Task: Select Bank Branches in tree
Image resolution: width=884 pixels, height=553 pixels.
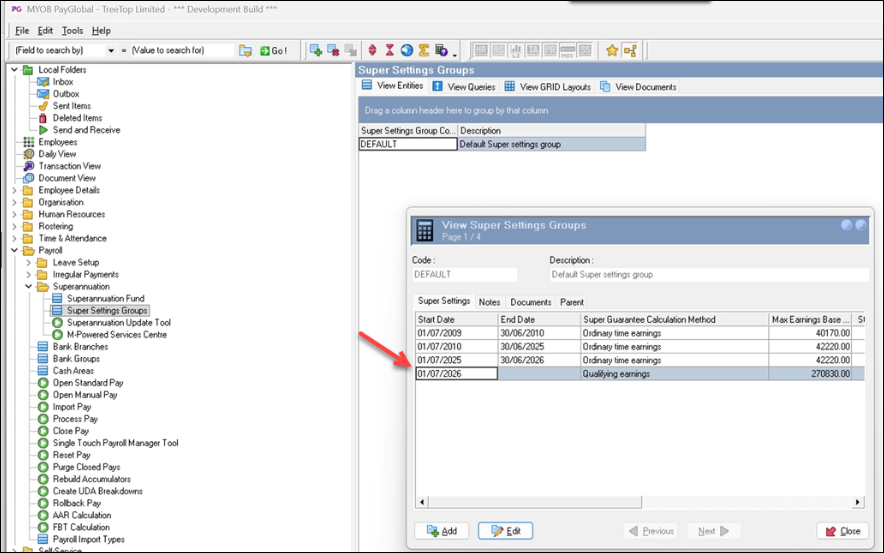Action: pyautogui.click(x=80, y=347)
